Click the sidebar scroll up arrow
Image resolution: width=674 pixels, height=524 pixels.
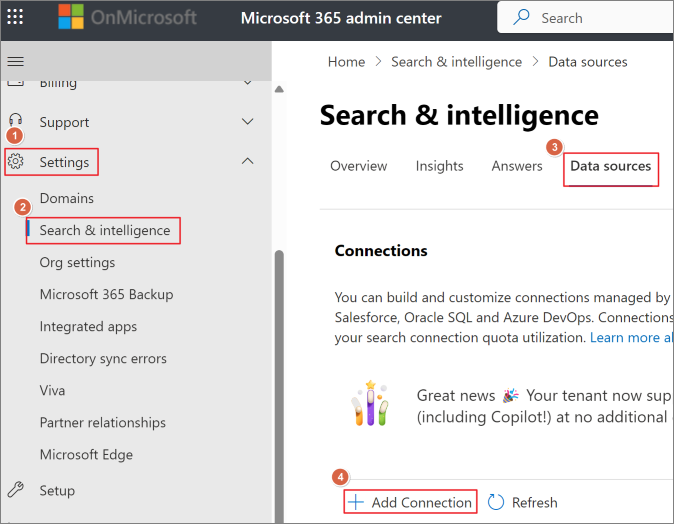click(x=279, y=89)
